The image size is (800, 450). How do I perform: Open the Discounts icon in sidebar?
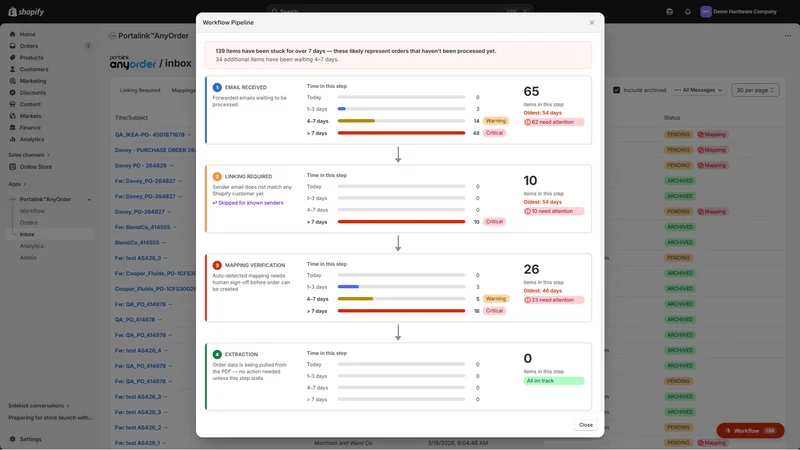[x=12, y=93]
